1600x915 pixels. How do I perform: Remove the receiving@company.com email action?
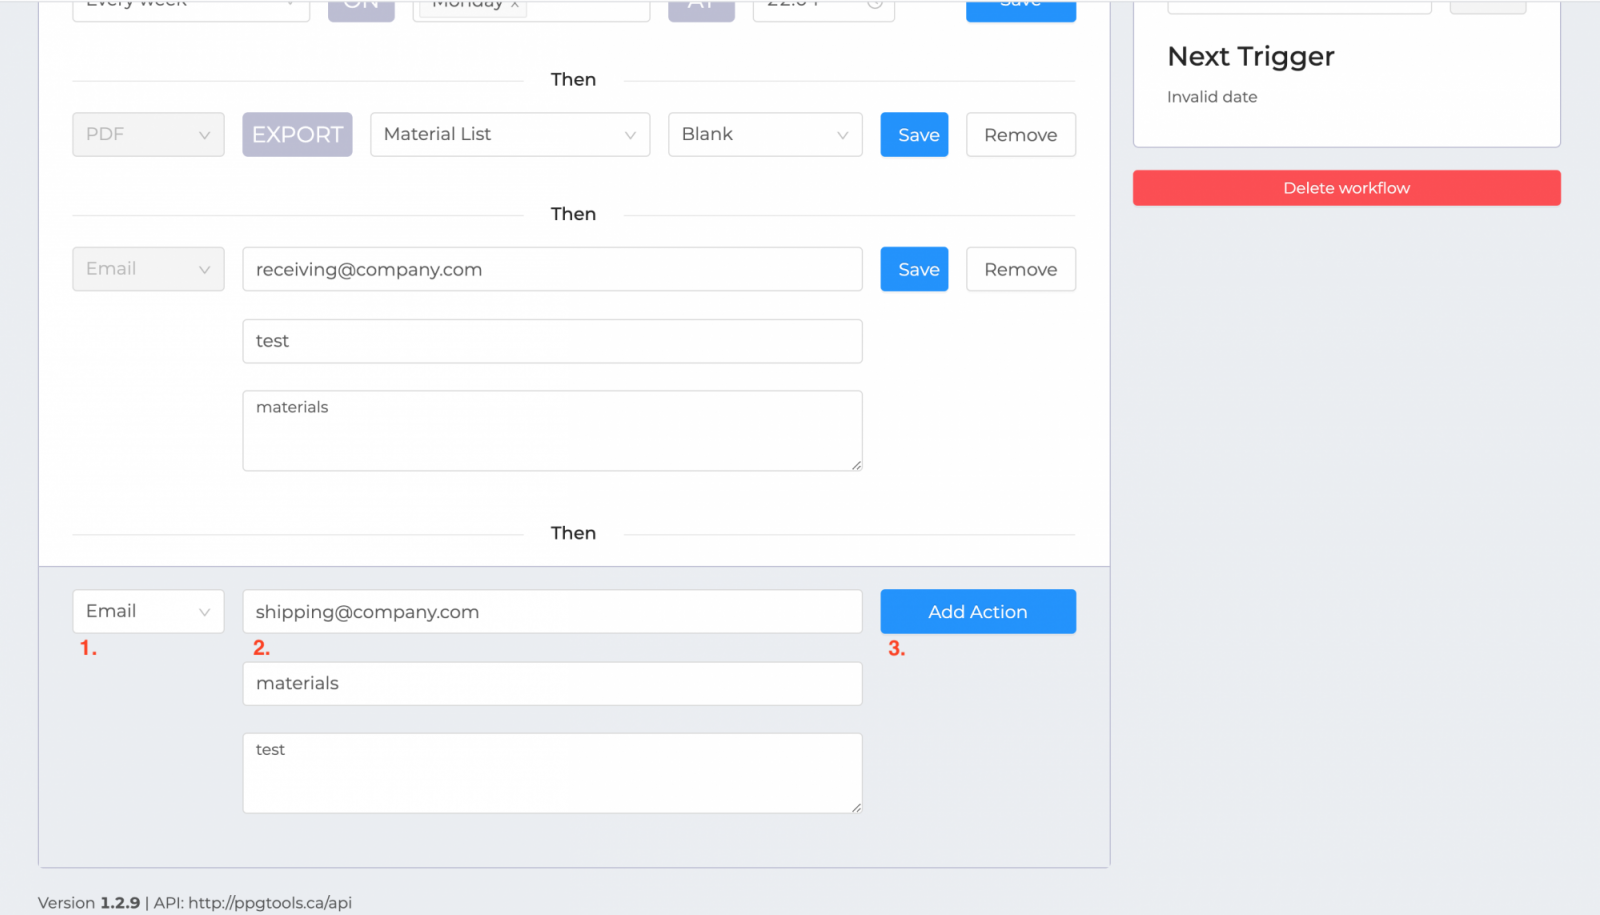click(1021, 269)
